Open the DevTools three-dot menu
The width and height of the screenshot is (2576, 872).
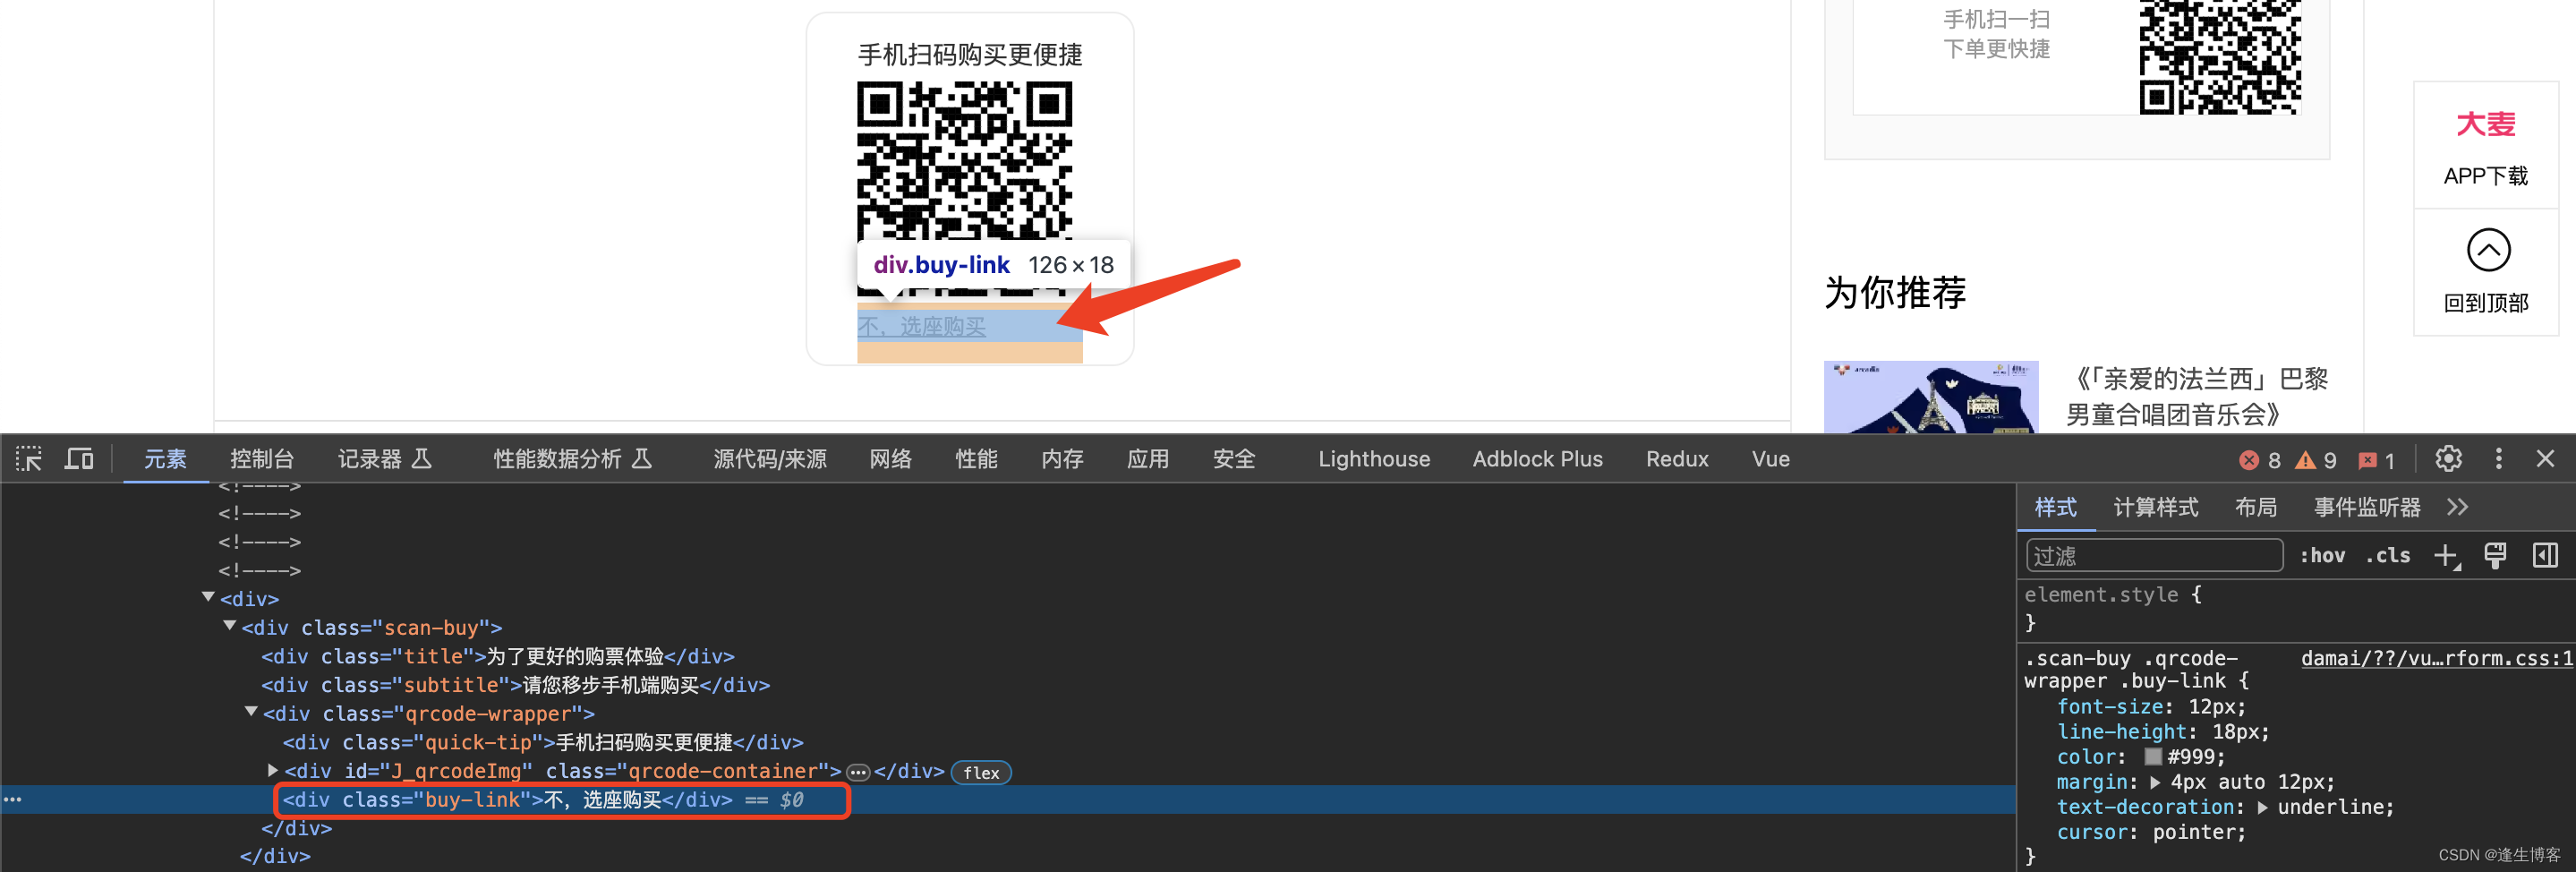[2498, 459]
